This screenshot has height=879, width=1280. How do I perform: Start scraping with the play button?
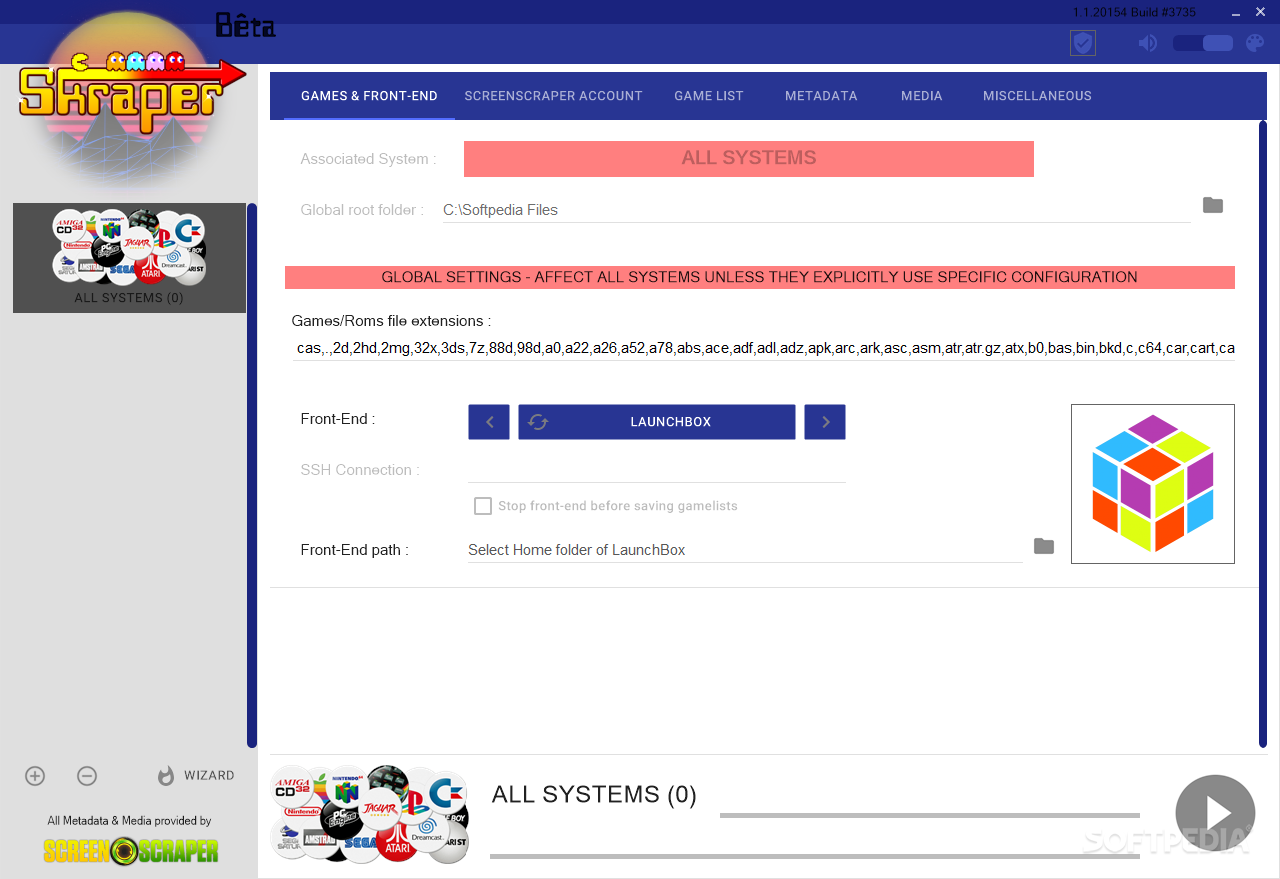[1215, 814]
